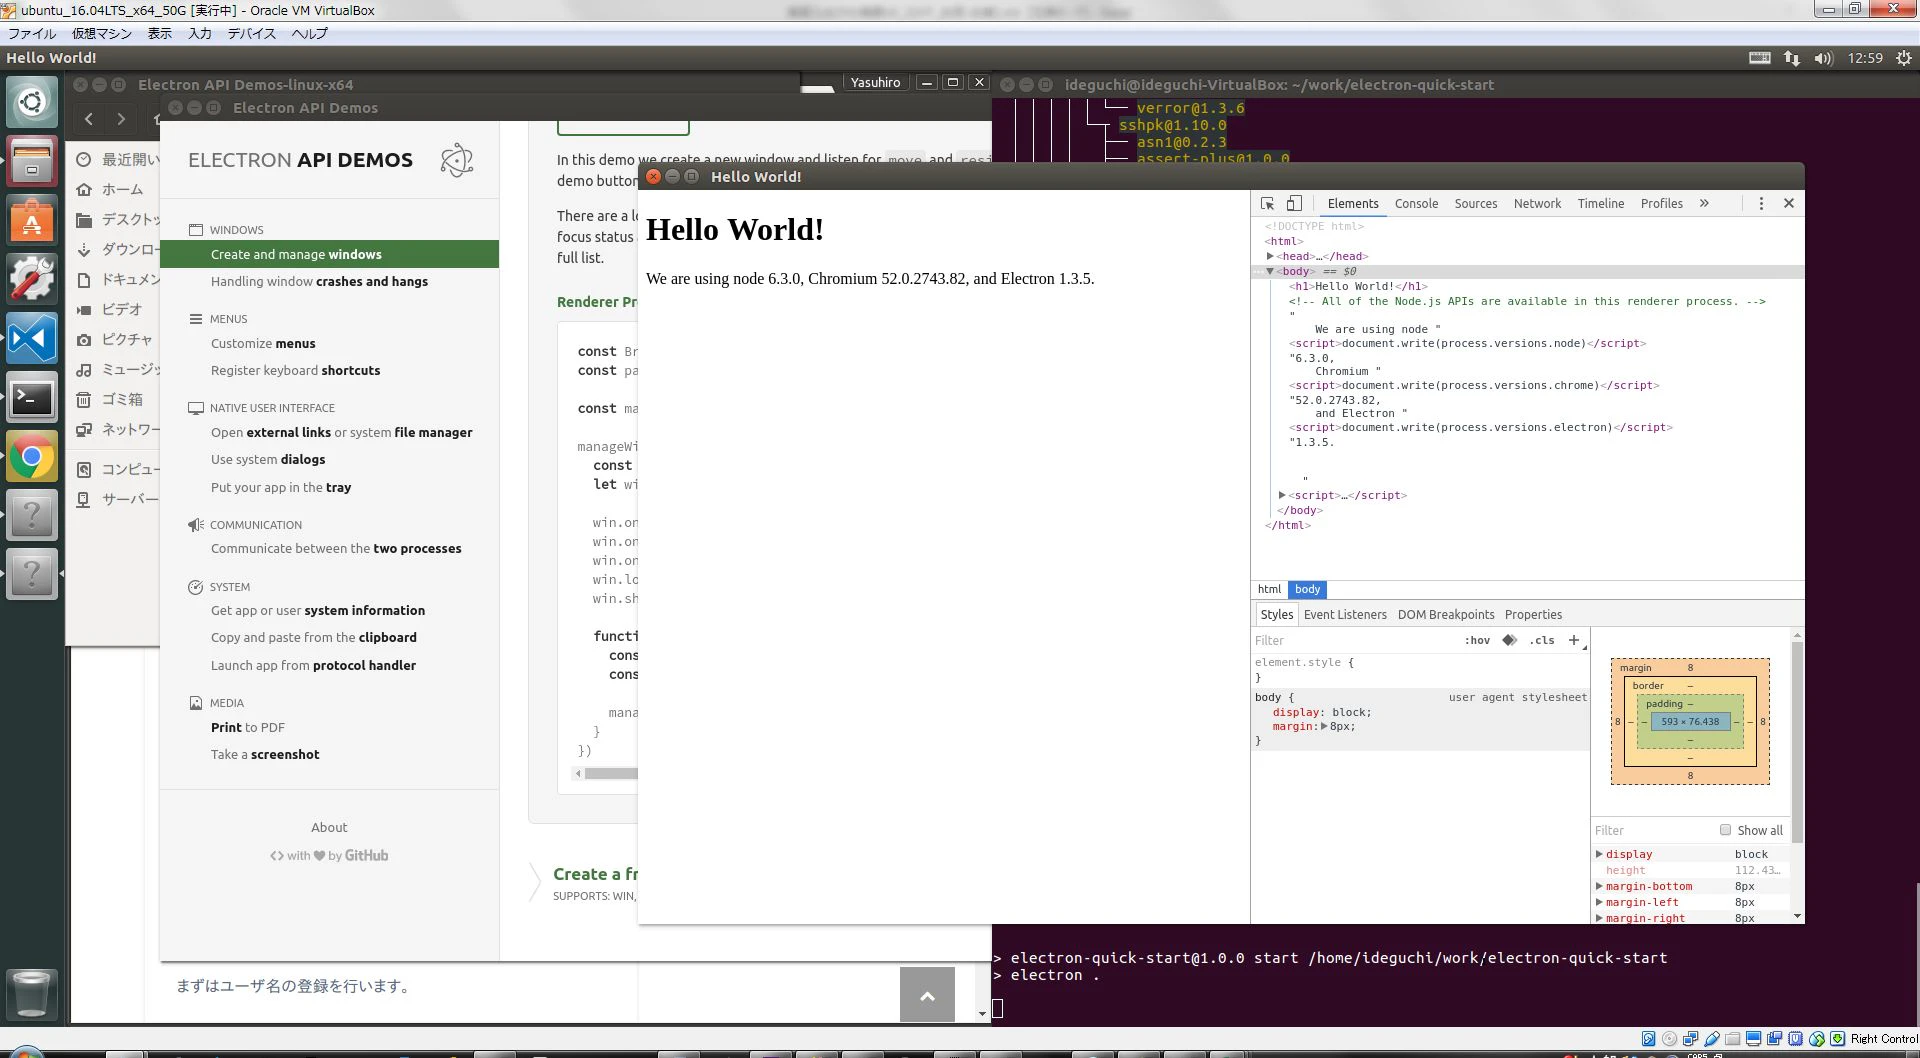The image size is (1920, 1058).
Task: Expand the margin shorthand in body style rule
Action: tap(1324, 727)
